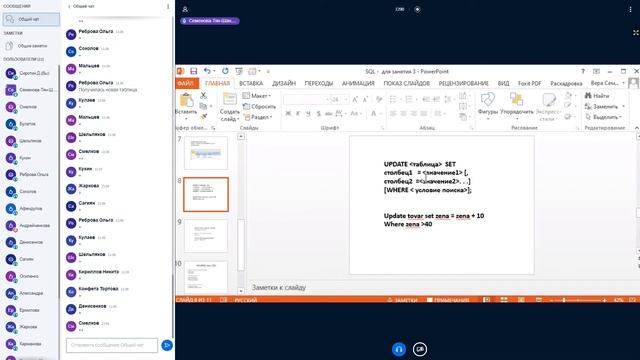Viewport: 640px width, 360px height.
Task: Paste using the Вставить clipboard icon
Action: (186, 100)
